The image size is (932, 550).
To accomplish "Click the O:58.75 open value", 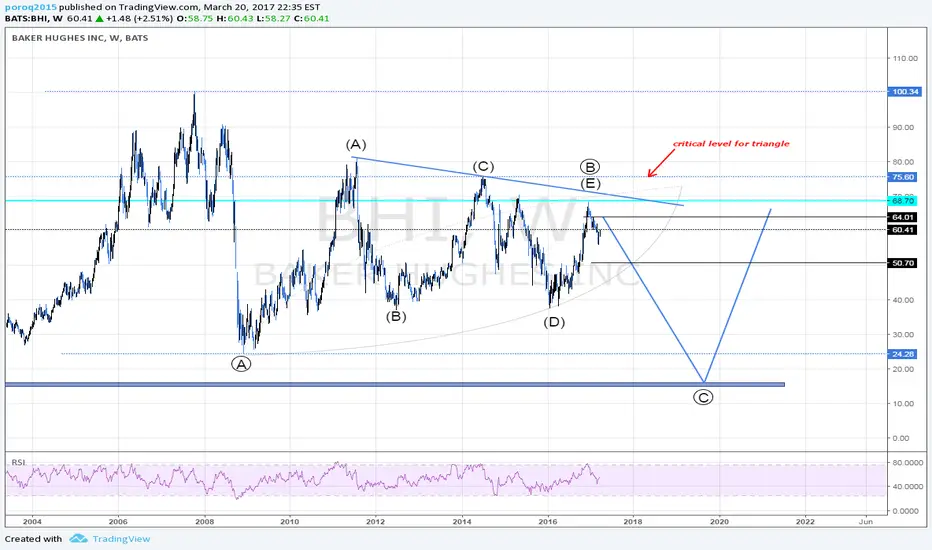I will (194, 18).
